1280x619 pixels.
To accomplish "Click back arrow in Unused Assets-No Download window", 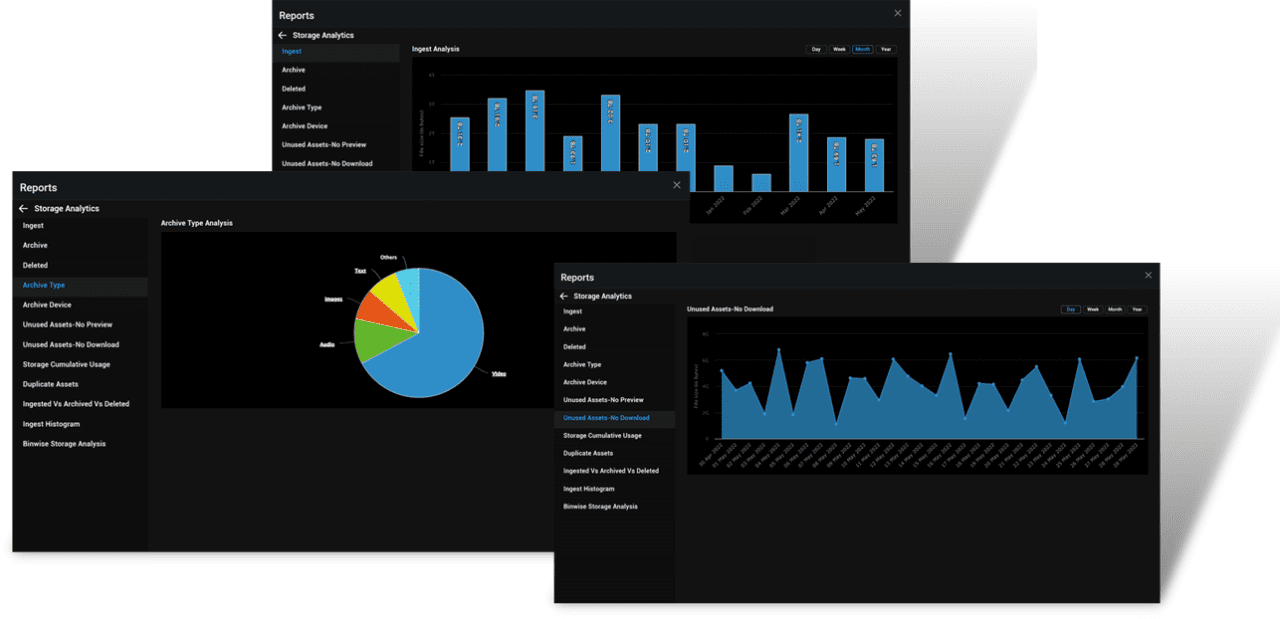I will click(563, 296).
